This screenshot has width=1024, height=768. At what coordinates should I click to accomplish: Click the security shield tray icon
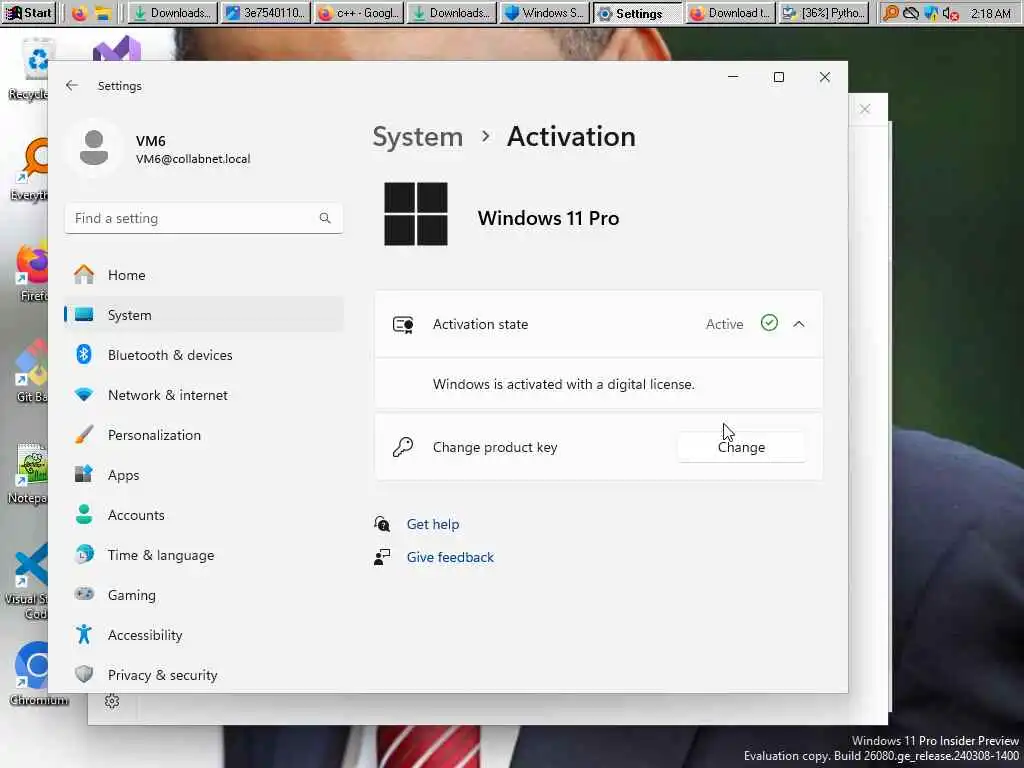point(931,13)
